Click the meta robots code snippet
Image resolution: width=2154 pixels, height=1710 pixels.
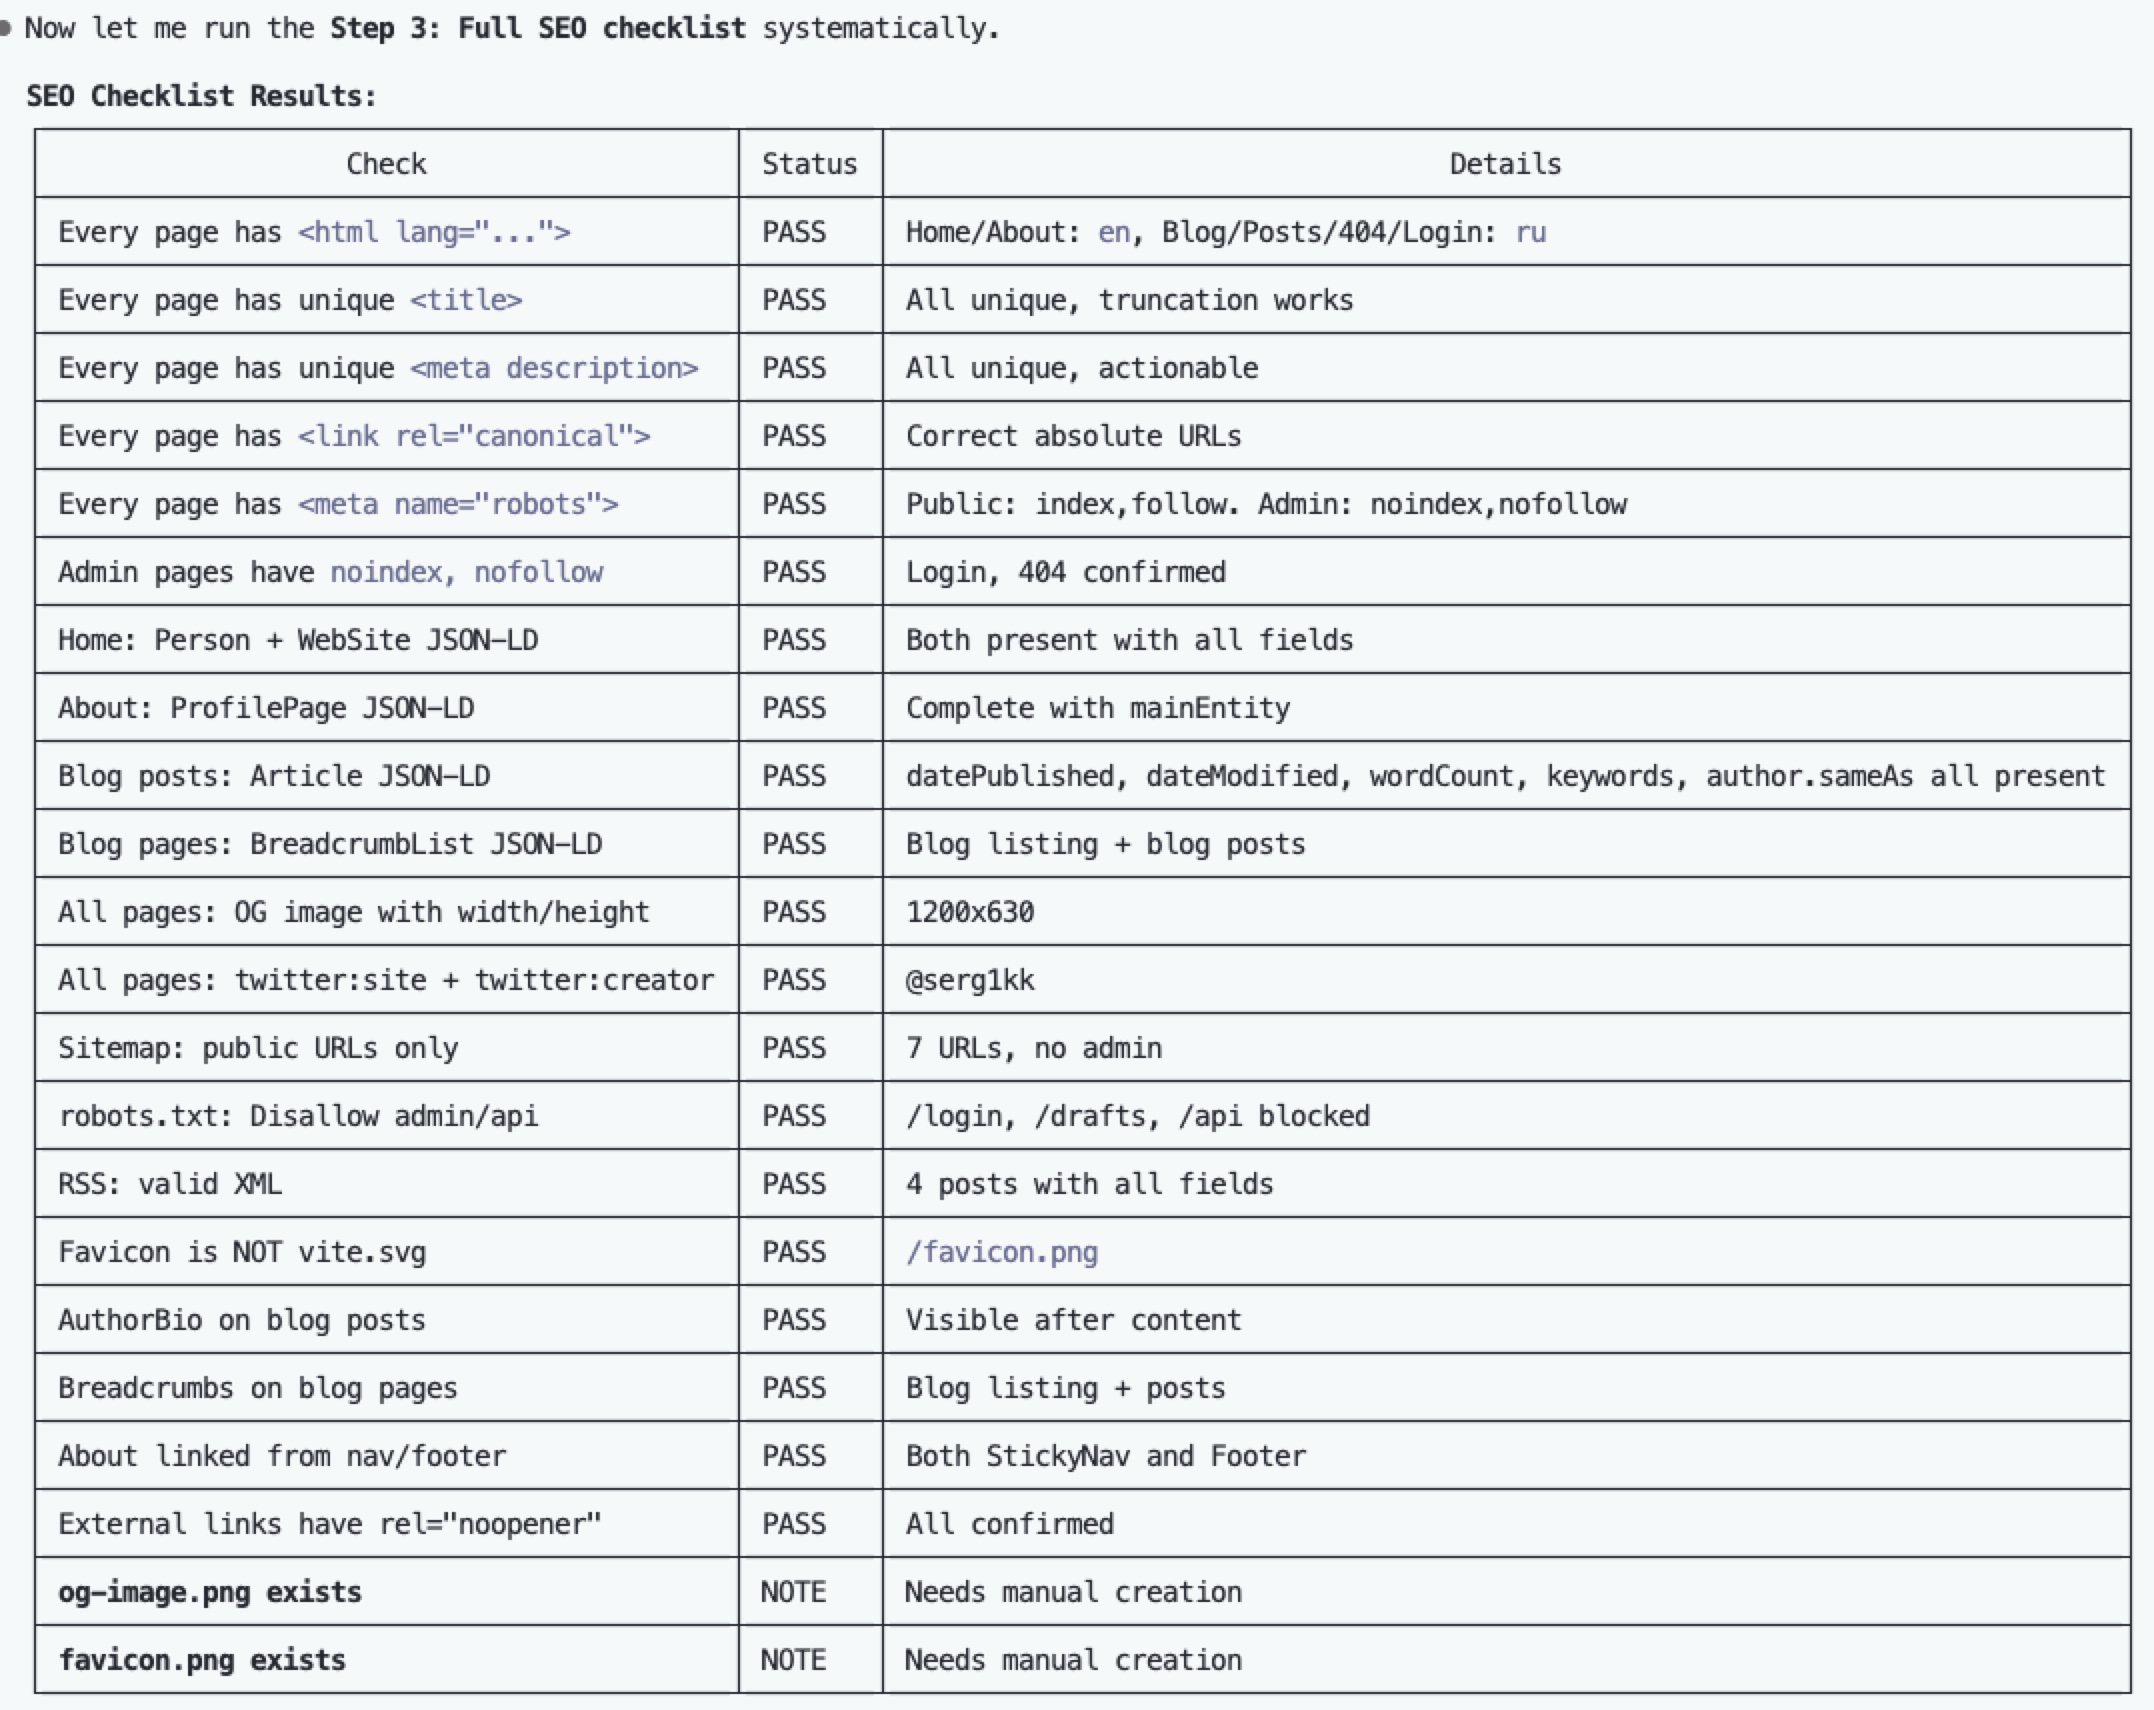(458, 504)
